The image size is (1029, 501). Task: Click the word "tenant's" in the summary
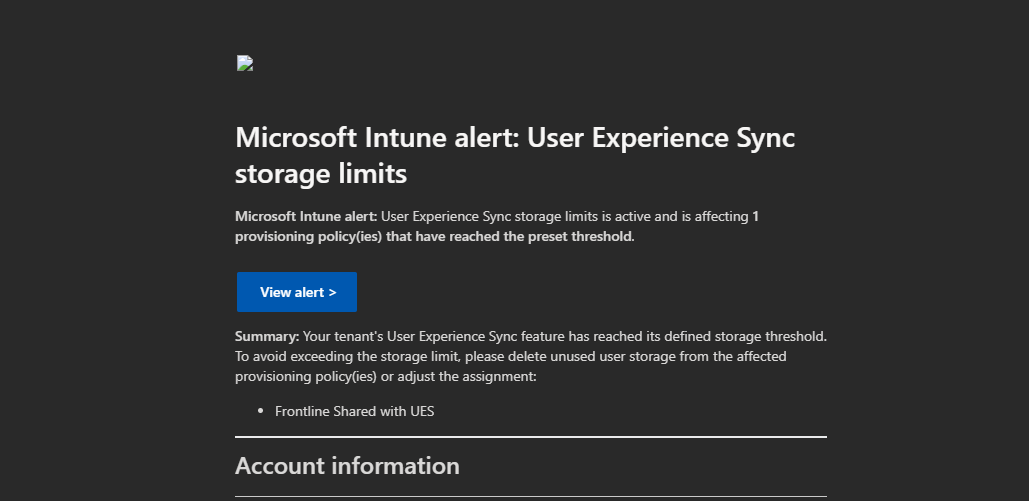pyautogui.click(x=356, y=336)
